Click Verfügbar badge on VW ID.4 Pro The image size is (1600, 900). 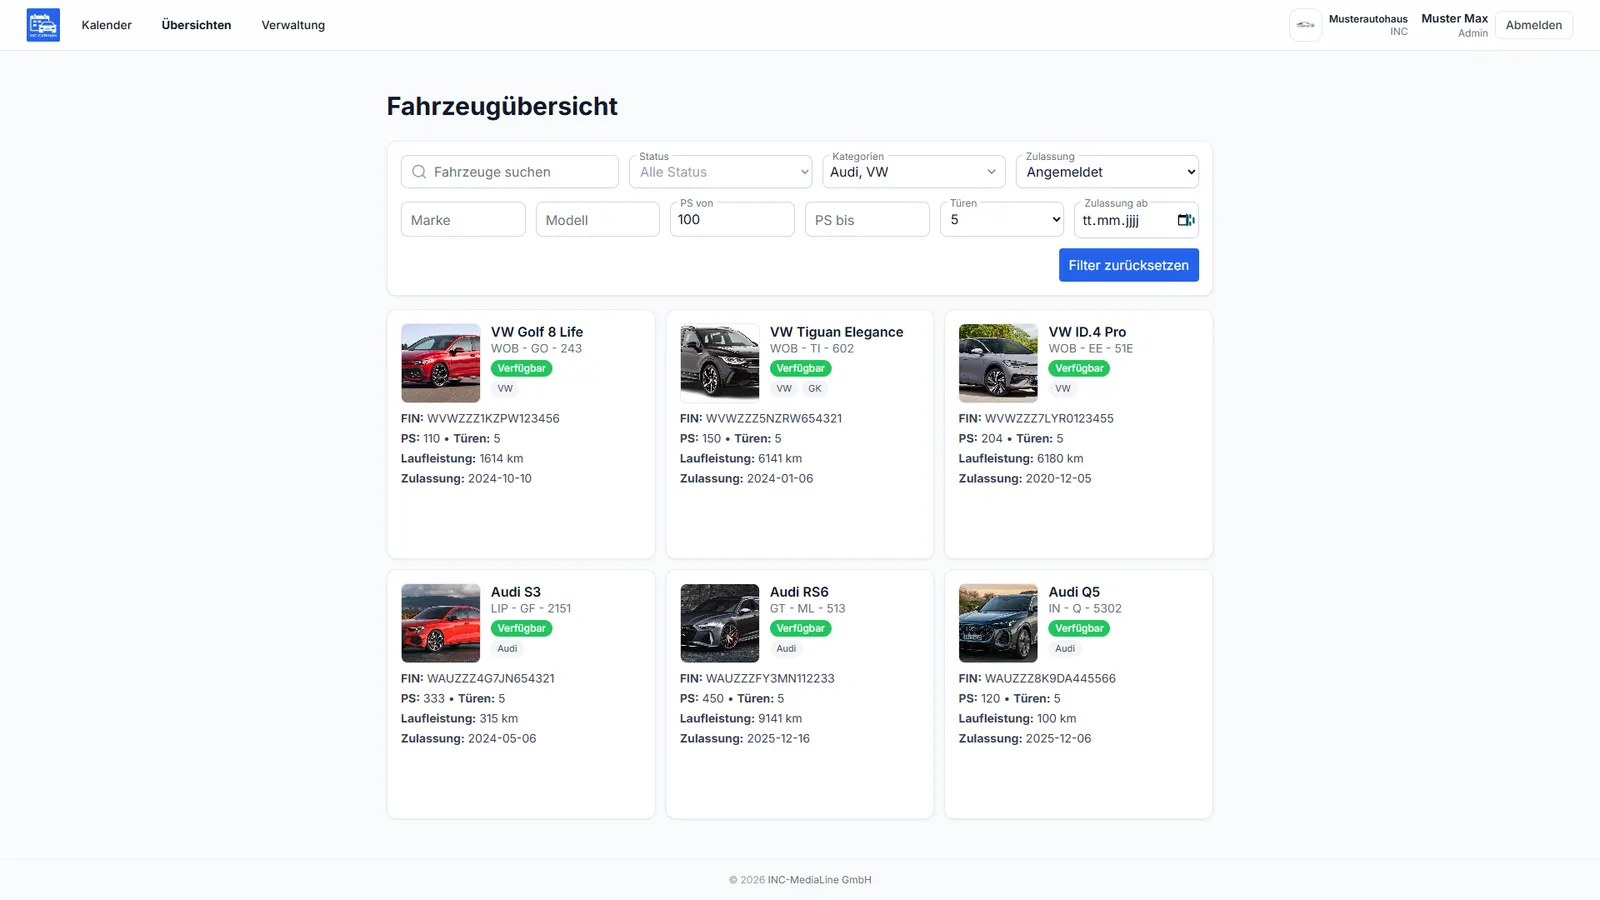[1079, 368]
